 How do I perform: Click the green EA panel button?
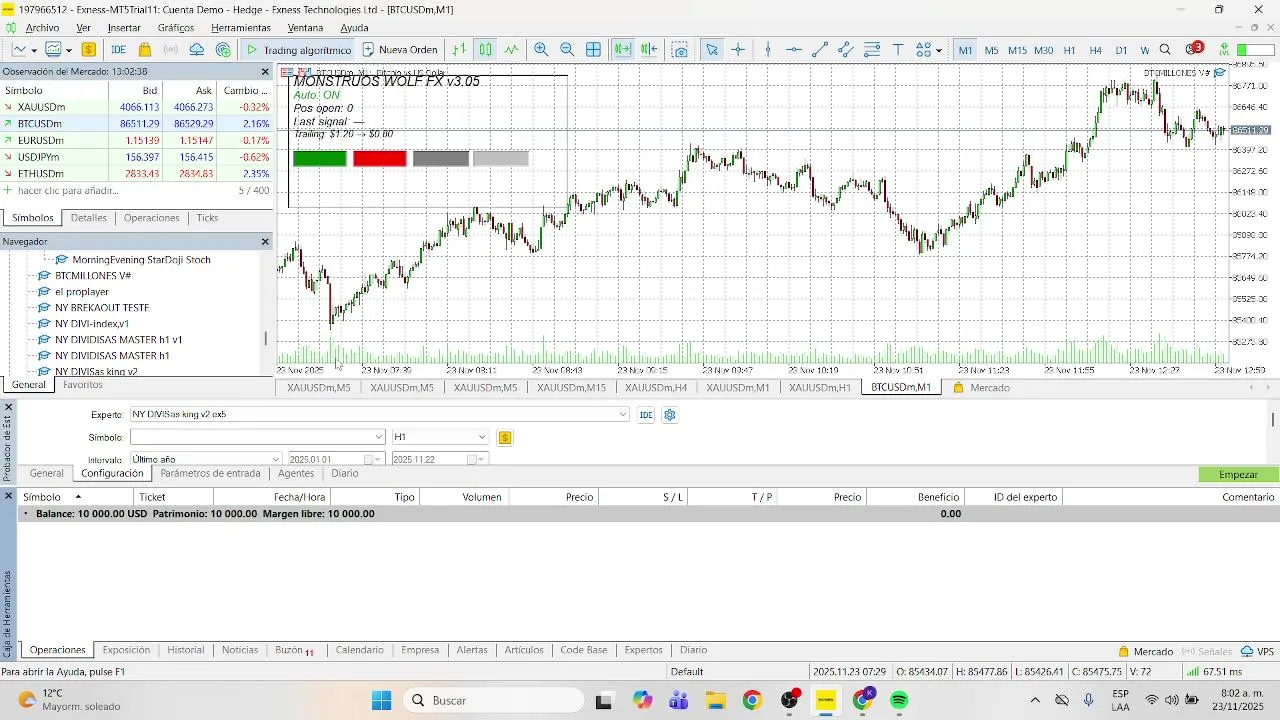[x=320, y=158]
